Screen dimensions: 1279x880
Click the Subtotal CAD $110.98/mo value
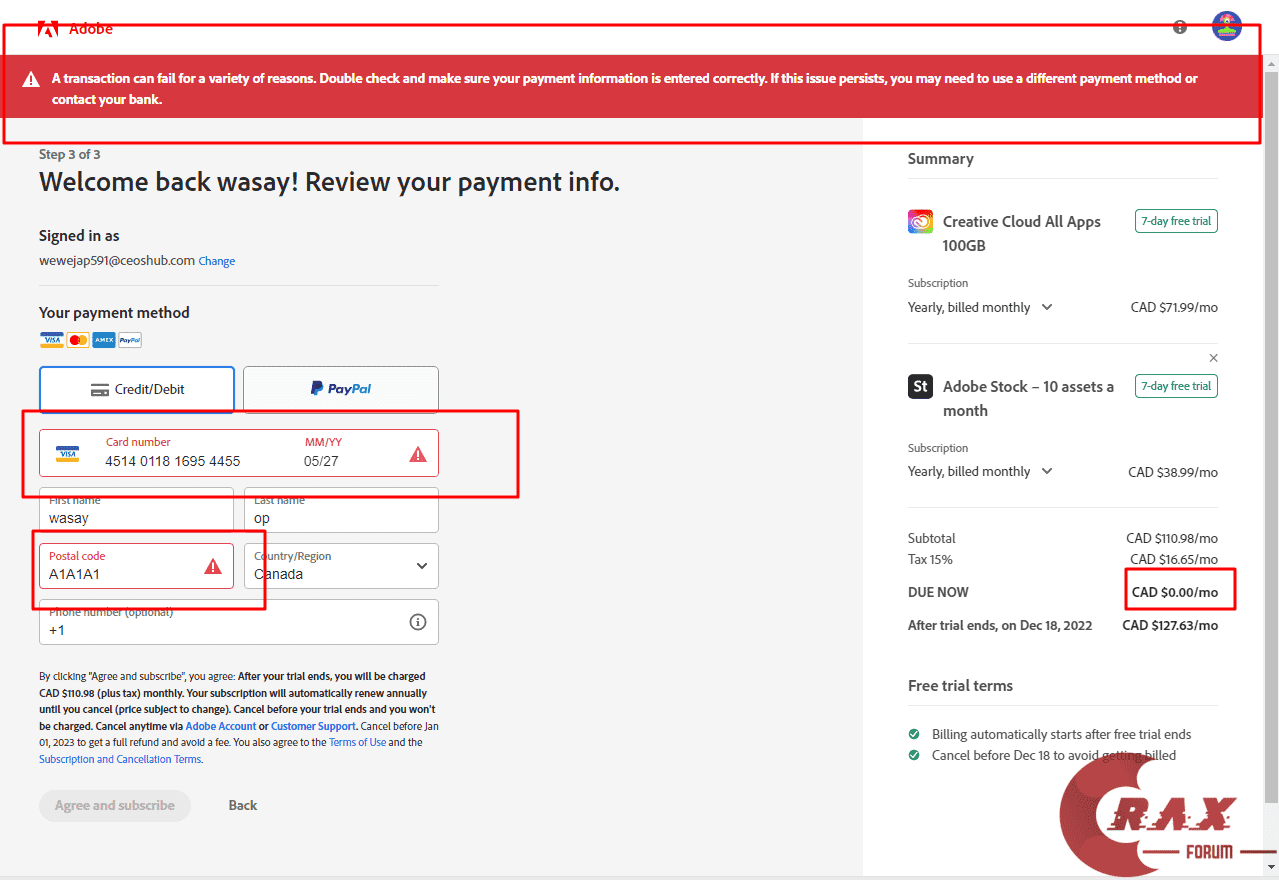tap(1172, 538)
